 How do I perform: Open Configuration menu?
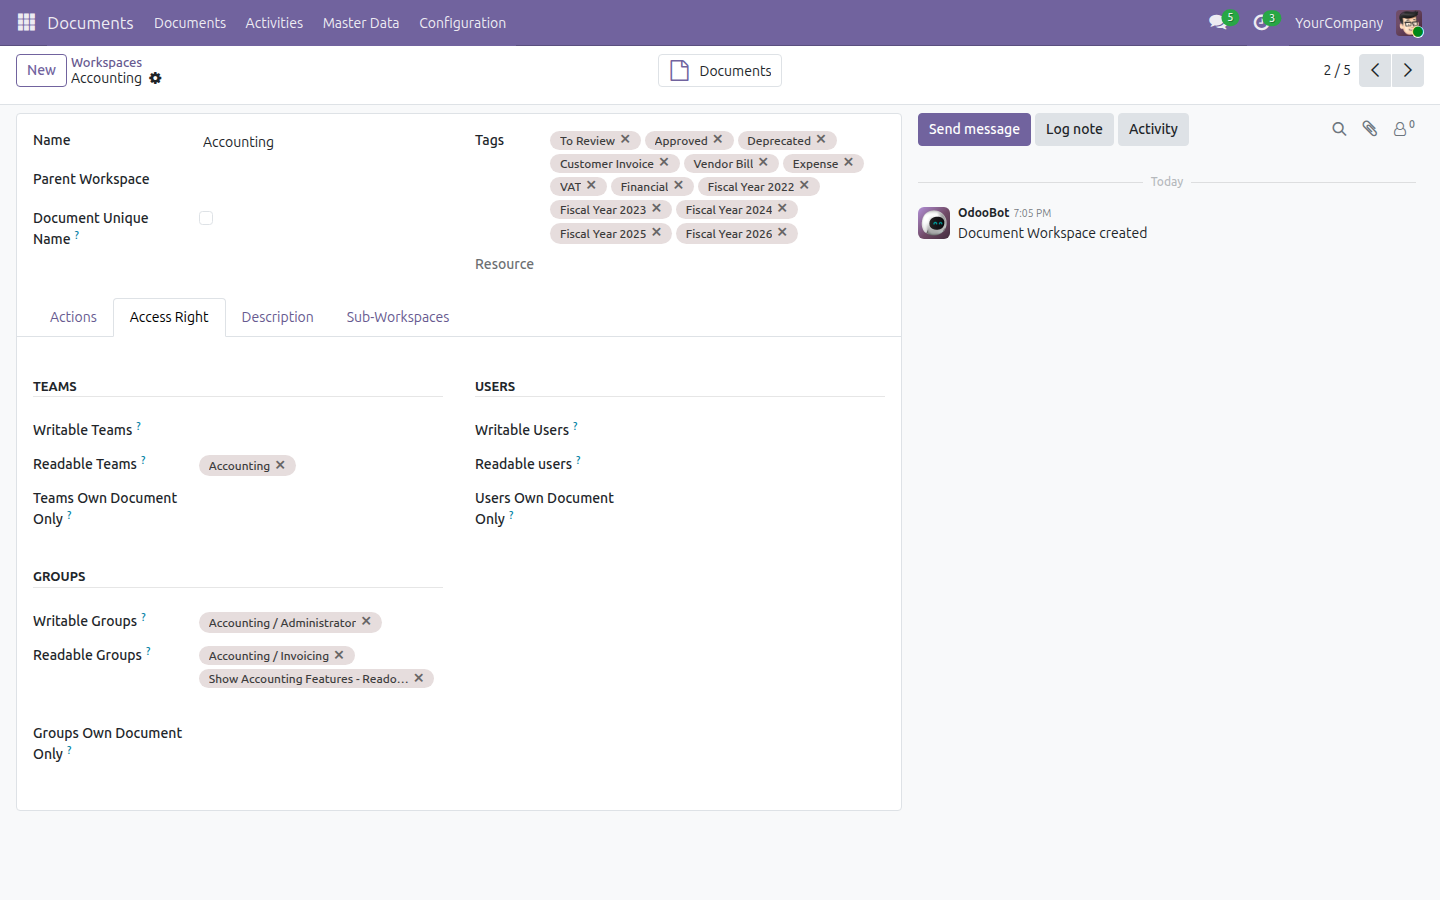pyautogui.click(x=462, y=22)
